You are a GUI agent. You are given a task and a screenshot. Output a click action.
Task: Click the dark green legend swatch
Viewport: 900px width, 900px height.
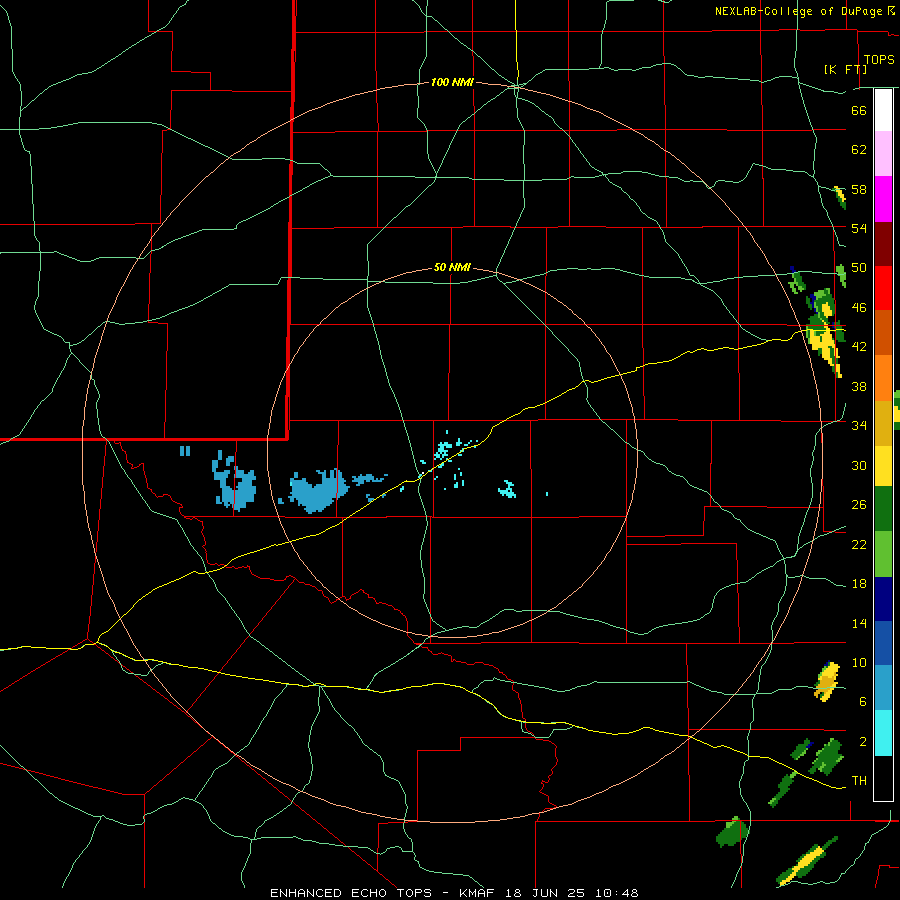[x=883, y=509]
